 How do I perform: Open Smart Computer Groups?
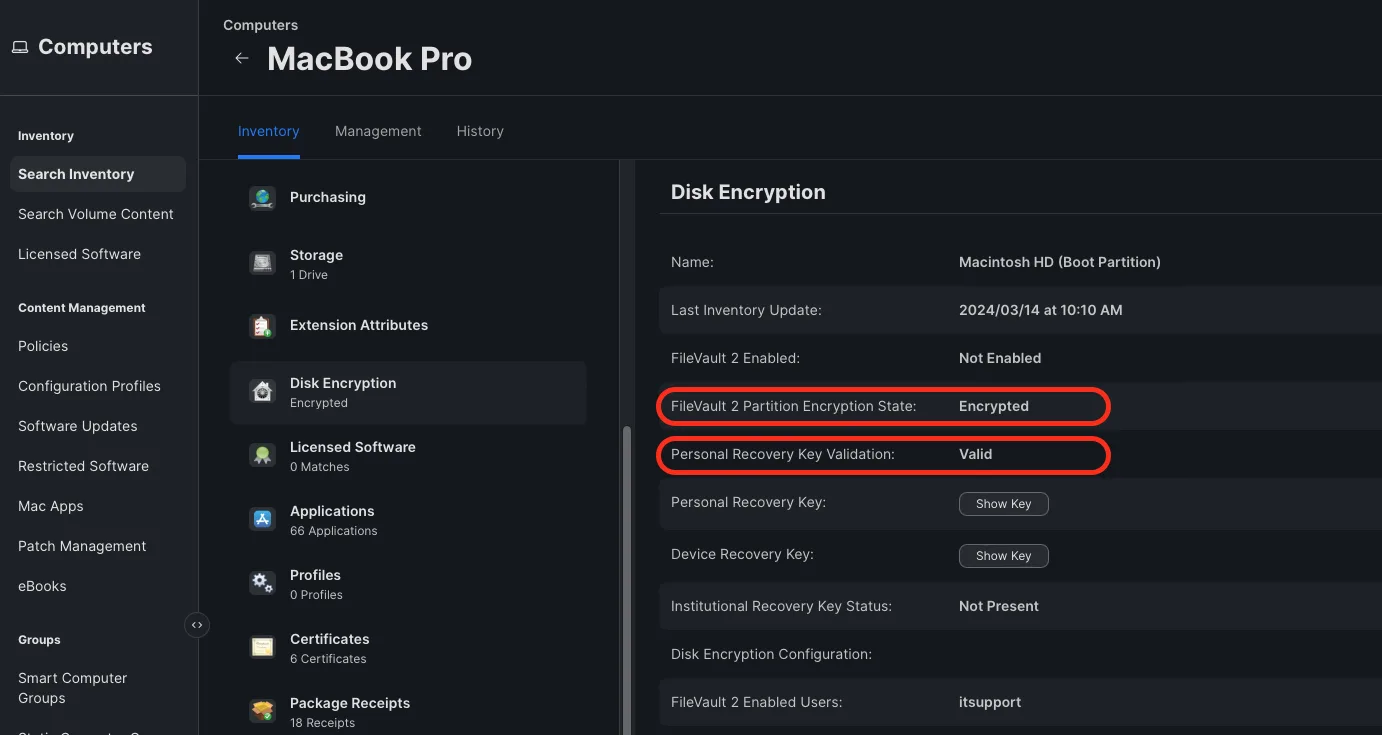tap(72, 688)
